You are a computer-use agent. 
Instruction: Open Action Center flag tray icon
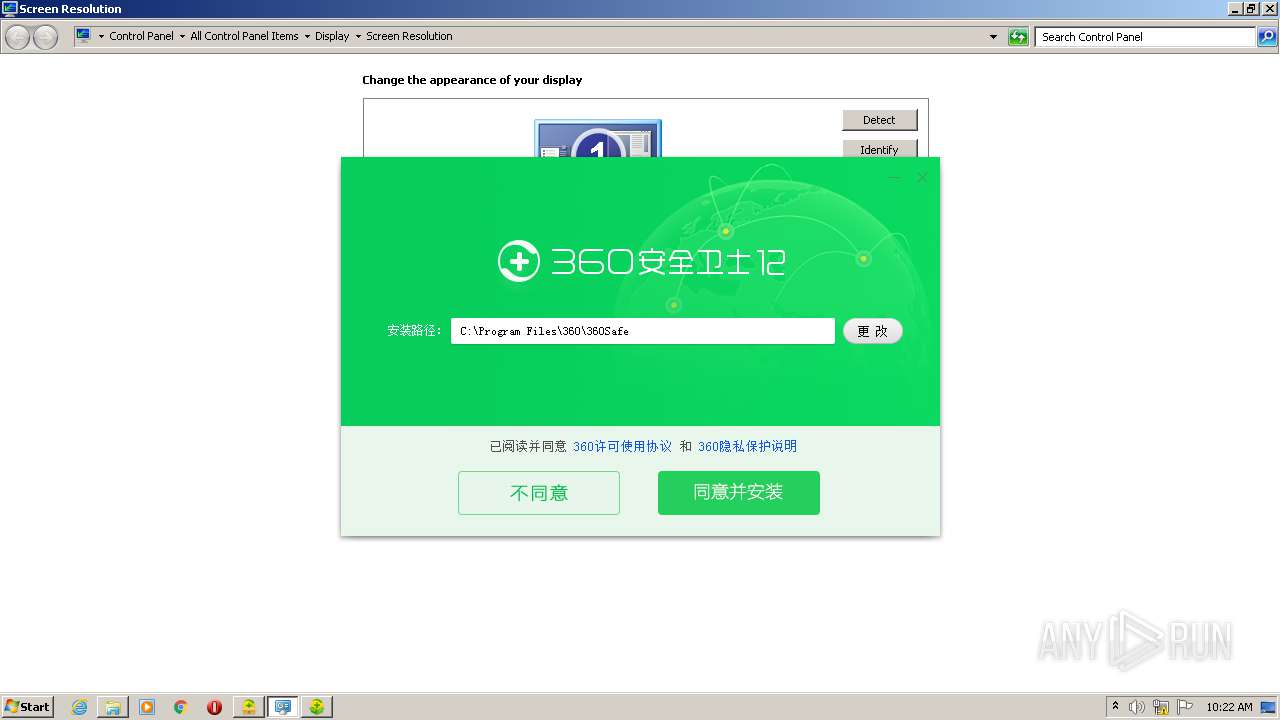(x=1185, y=707)
